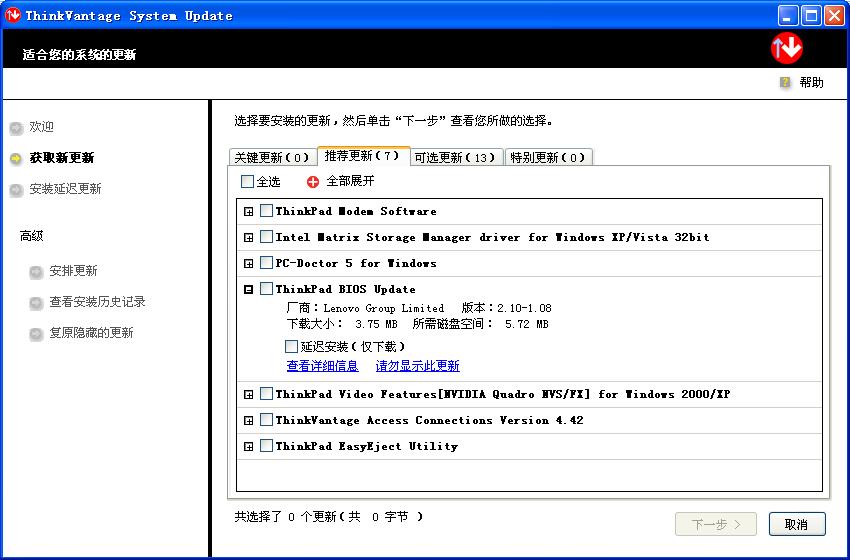This screenshot has height=560, width=850.
Task: Close the System Update window
Action: point(834,15)
